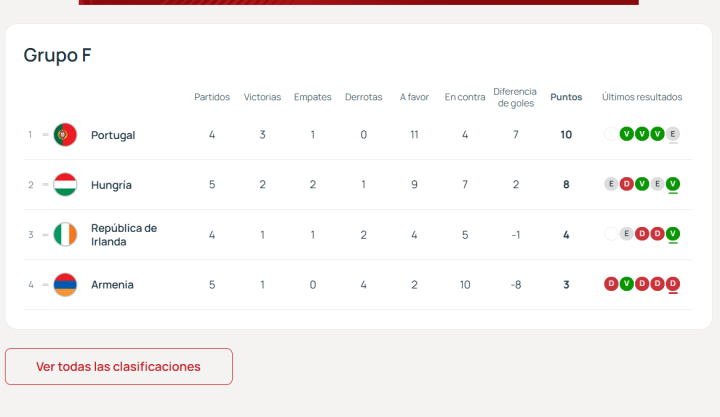
Task: Click the Puntos column header
Action: pyautogui.click(x=566, y=97)
